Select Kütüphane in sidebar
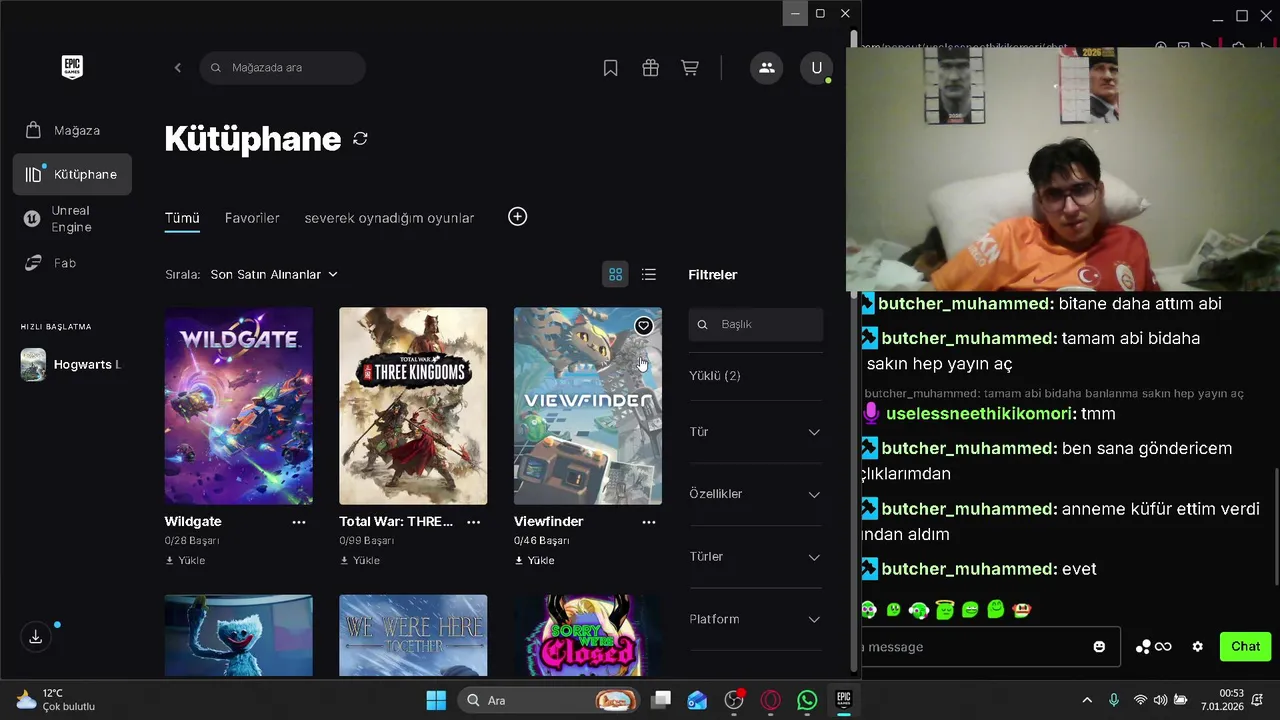The image size is (1280, 720). point(72,174)
